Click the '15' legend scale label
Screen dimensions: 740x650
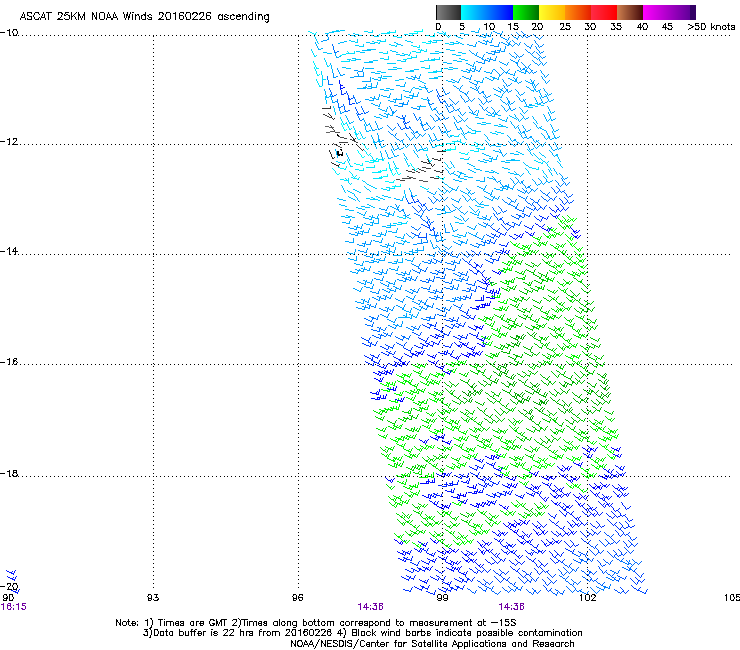(513, 26)
